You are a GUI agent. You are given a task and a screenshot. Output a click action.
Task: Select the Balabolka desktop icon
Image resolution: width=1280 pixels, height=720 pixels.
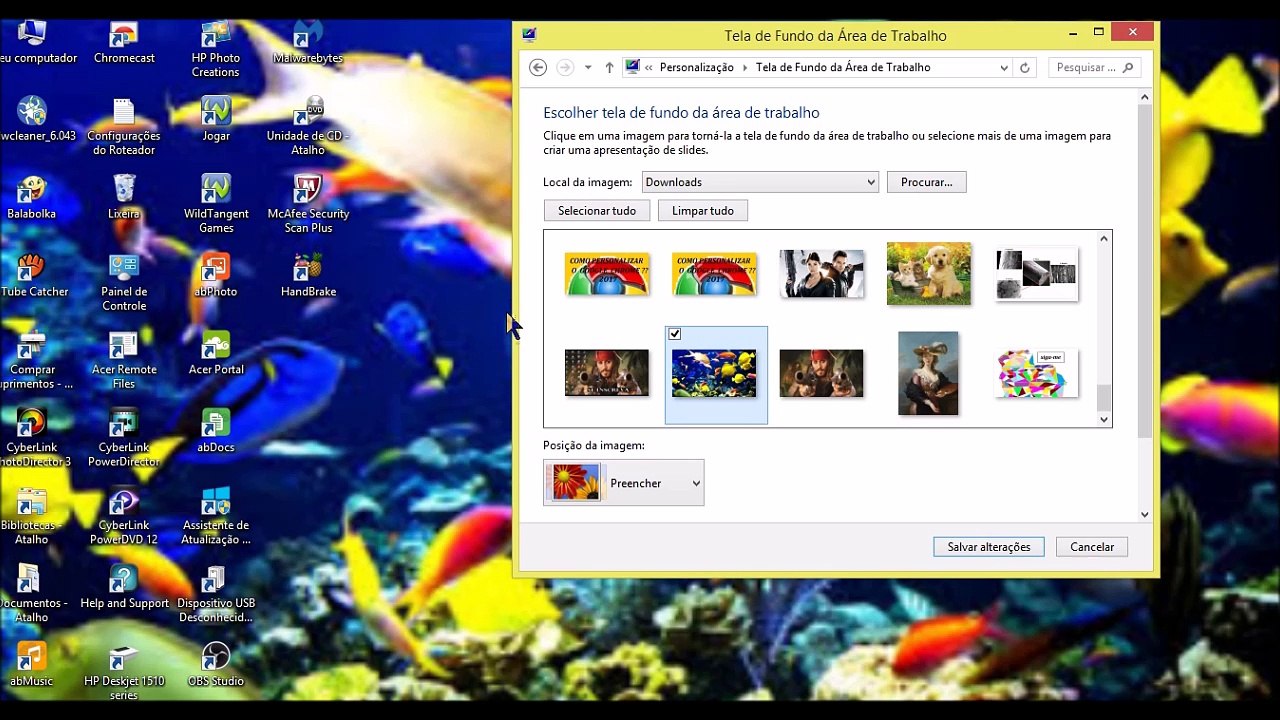(x=32, y=198)
